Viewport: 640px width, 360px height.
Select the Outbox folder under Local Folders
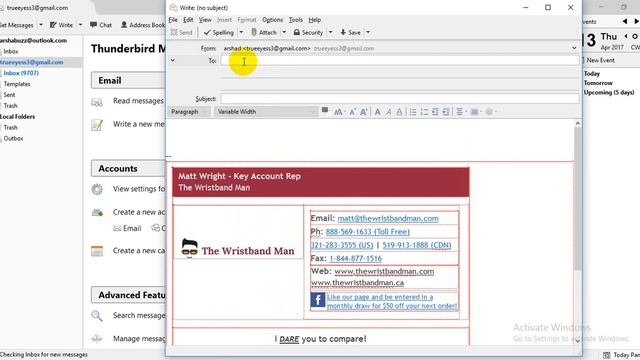(13, 138)
